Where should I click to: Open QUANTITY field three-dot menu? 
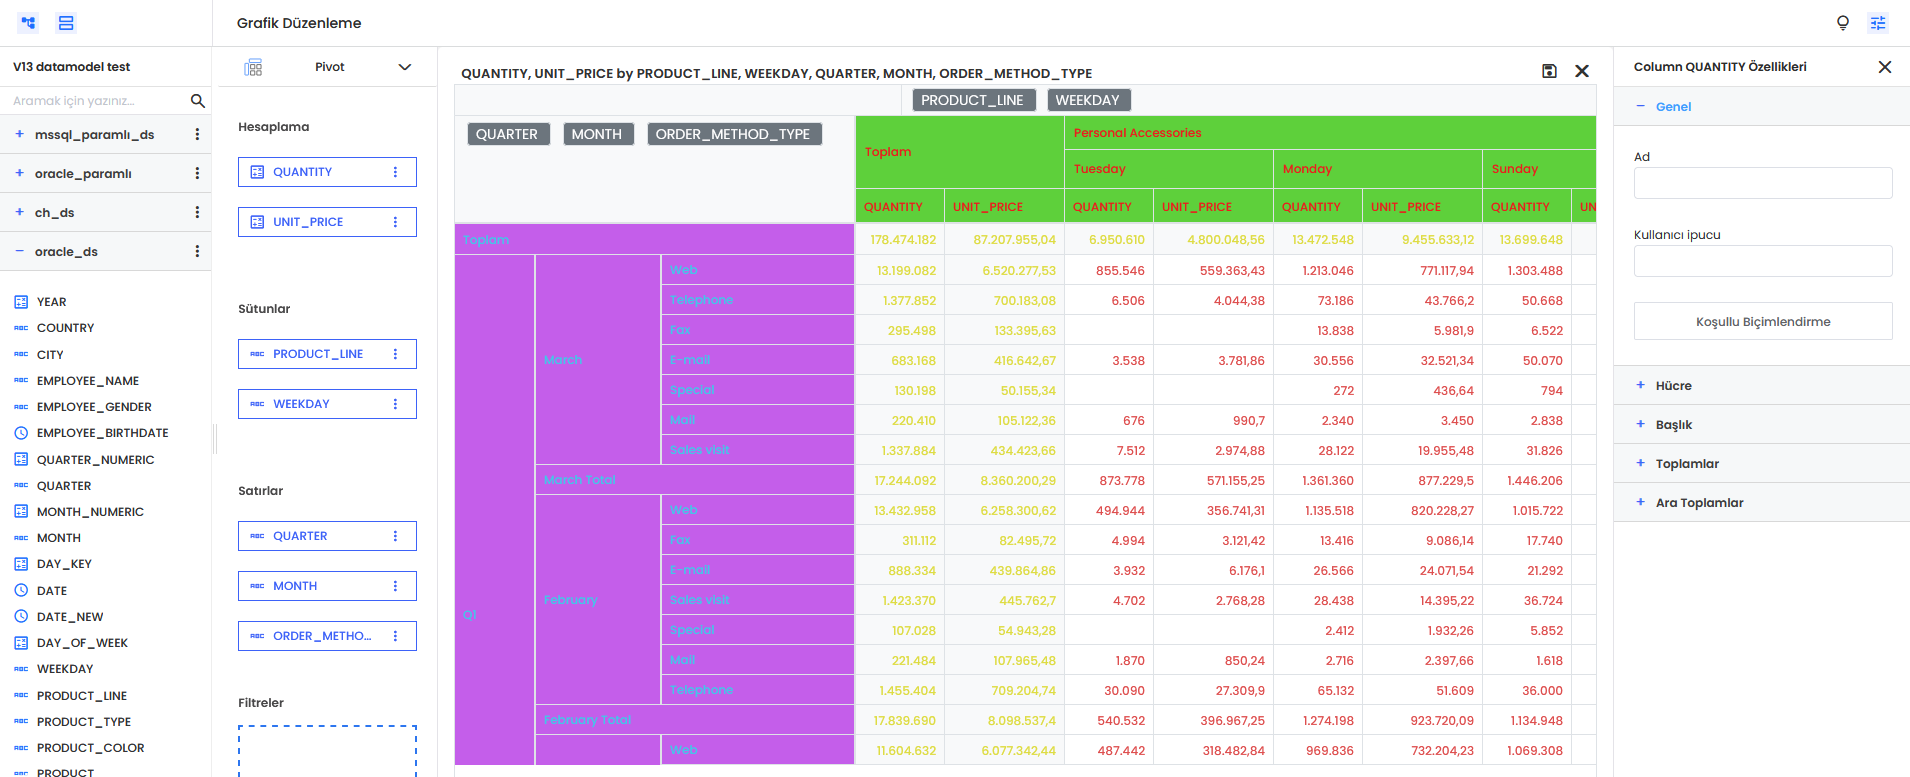pos(396,172)
